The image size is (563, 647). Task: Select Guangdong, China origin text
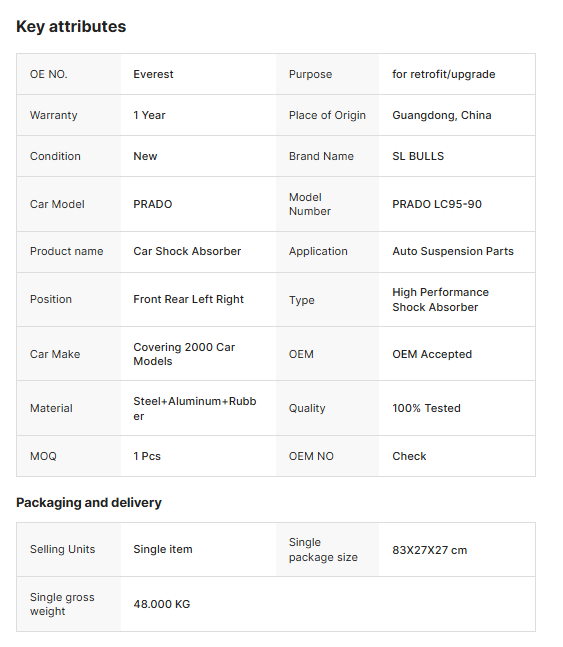click(x=442, y=115)
